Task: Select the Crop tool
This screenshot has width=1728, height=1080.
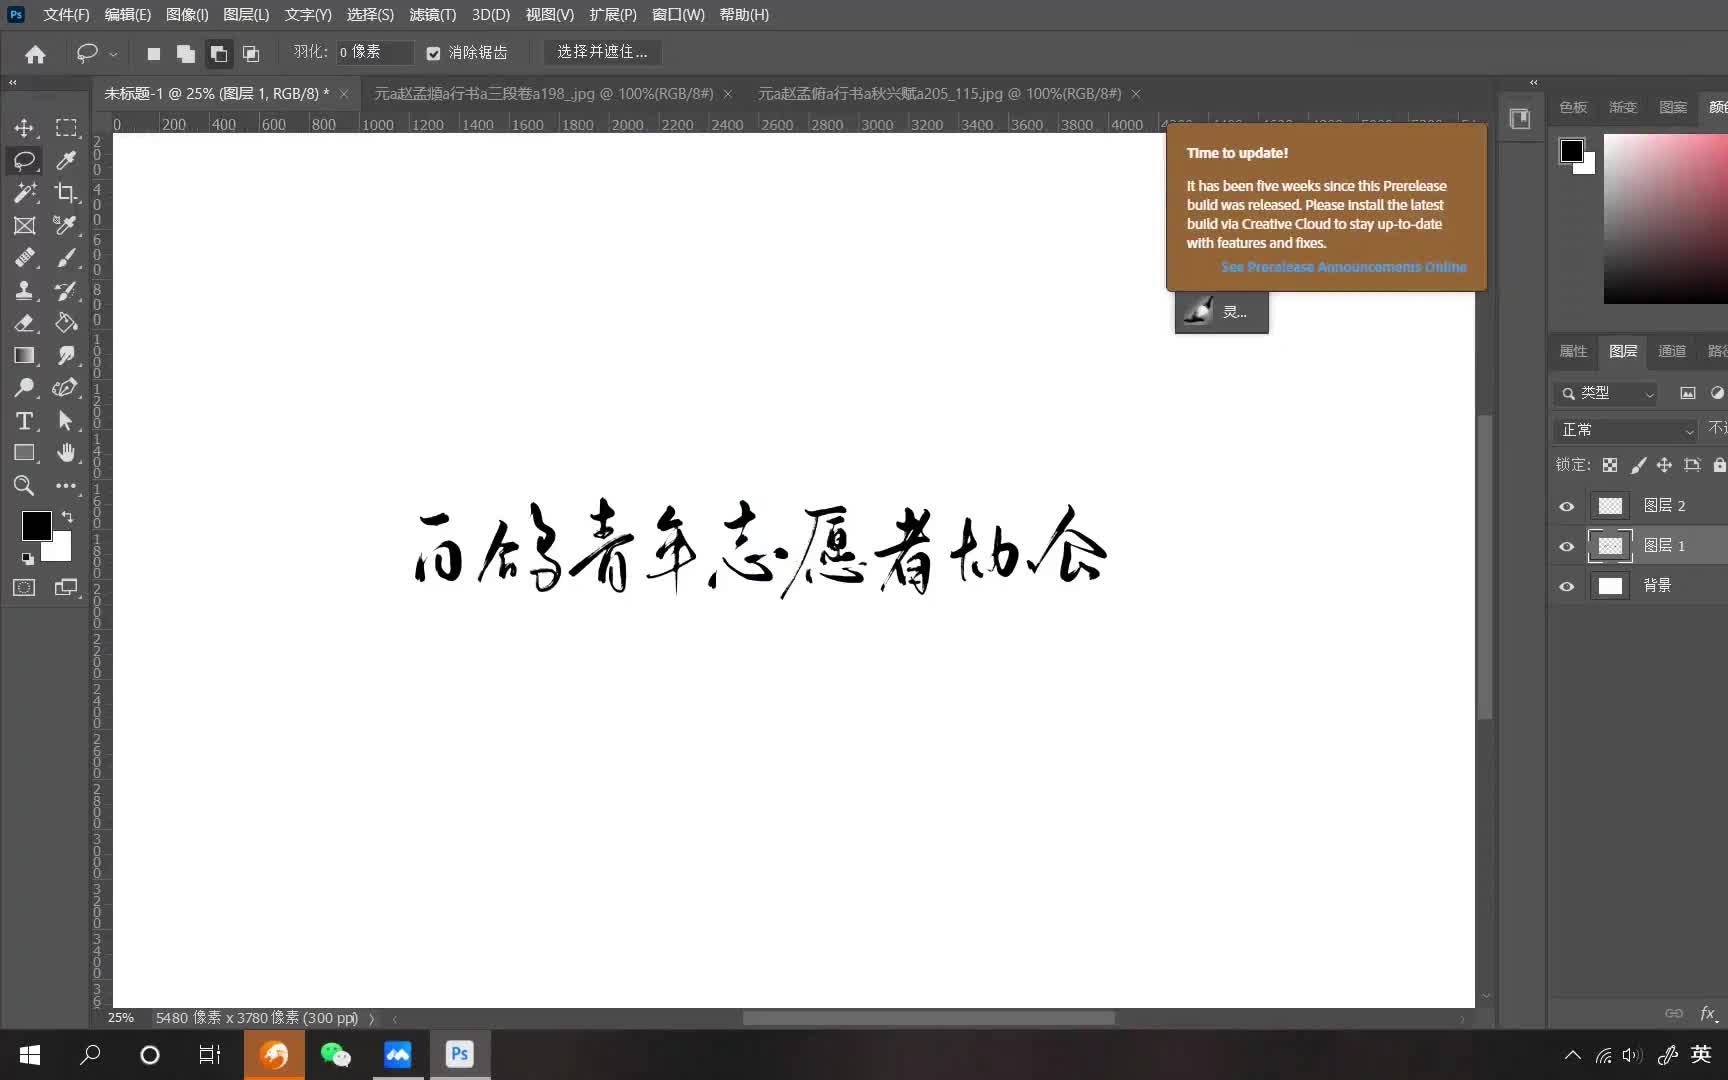Action: point(66,193)
